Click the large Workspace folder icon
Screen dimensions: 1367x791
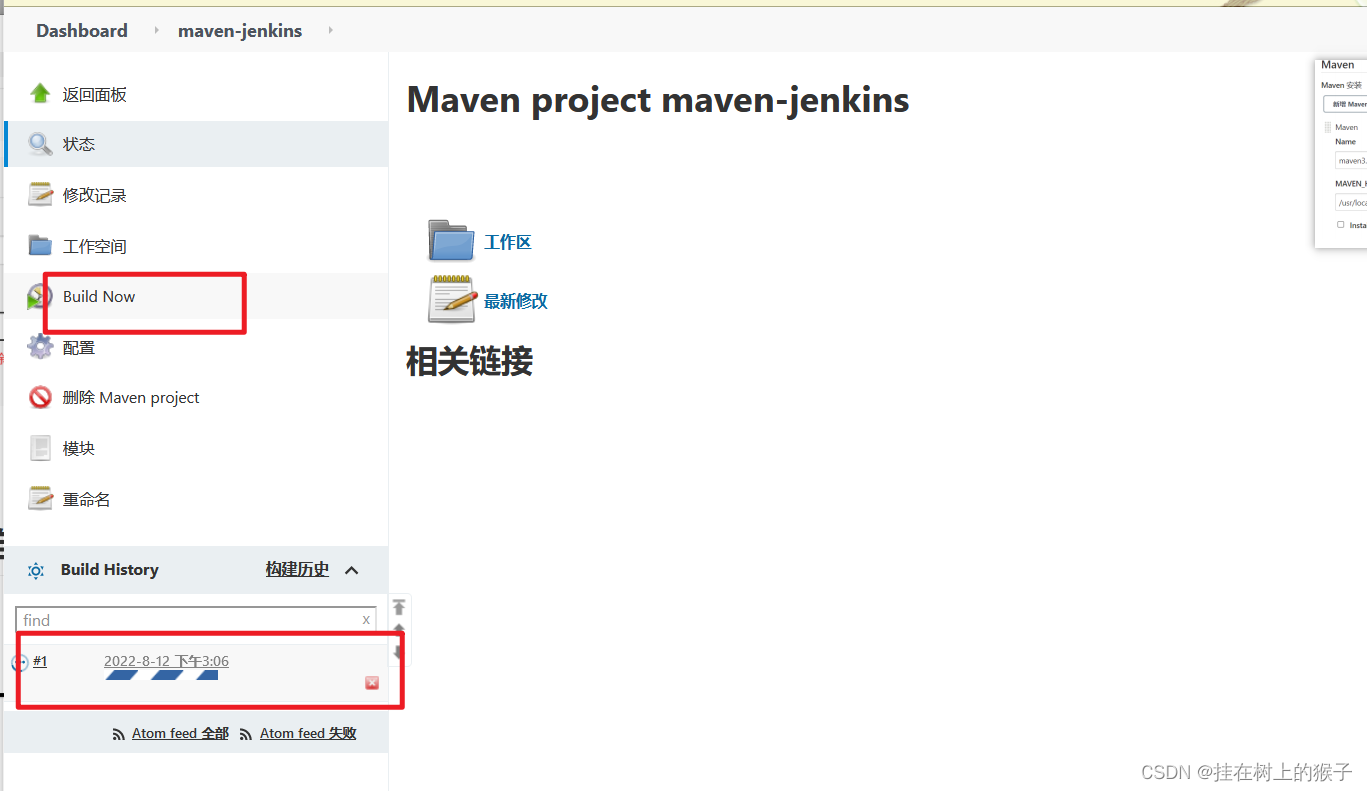point(451,240)
